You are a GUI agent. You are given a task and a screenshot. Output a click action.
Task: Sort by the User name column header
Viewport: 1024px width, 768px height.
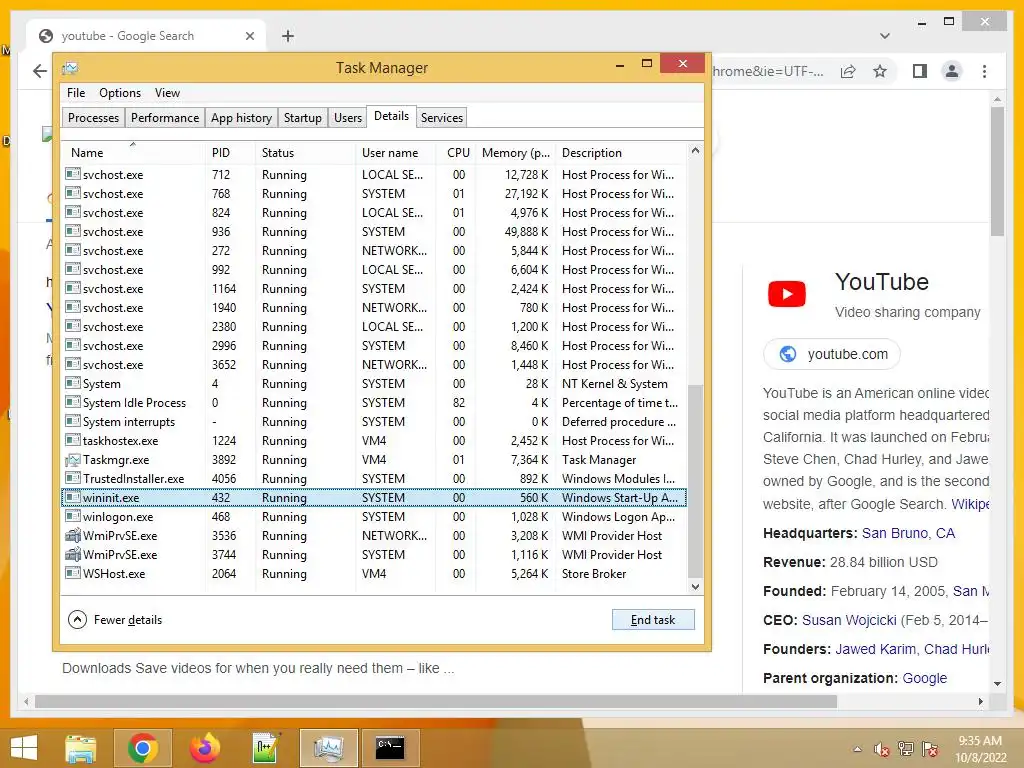coord(396,153)
